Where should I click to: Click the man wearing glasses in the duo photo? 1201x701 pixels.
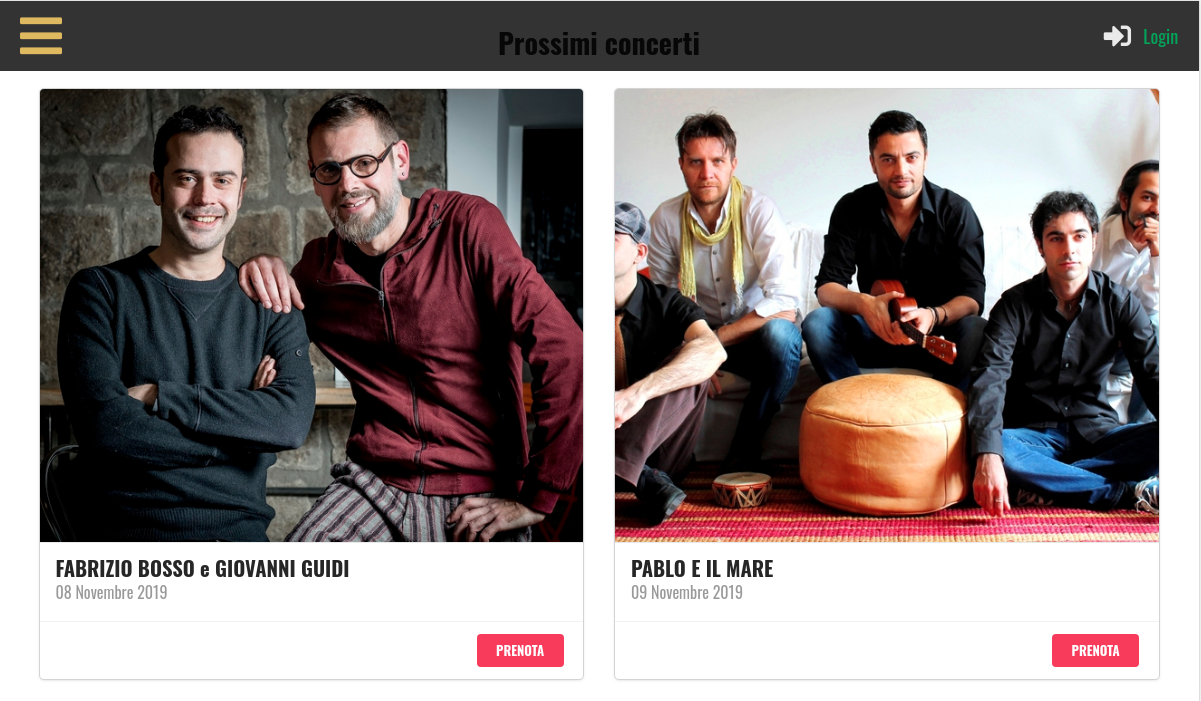(x=420, y=320)
